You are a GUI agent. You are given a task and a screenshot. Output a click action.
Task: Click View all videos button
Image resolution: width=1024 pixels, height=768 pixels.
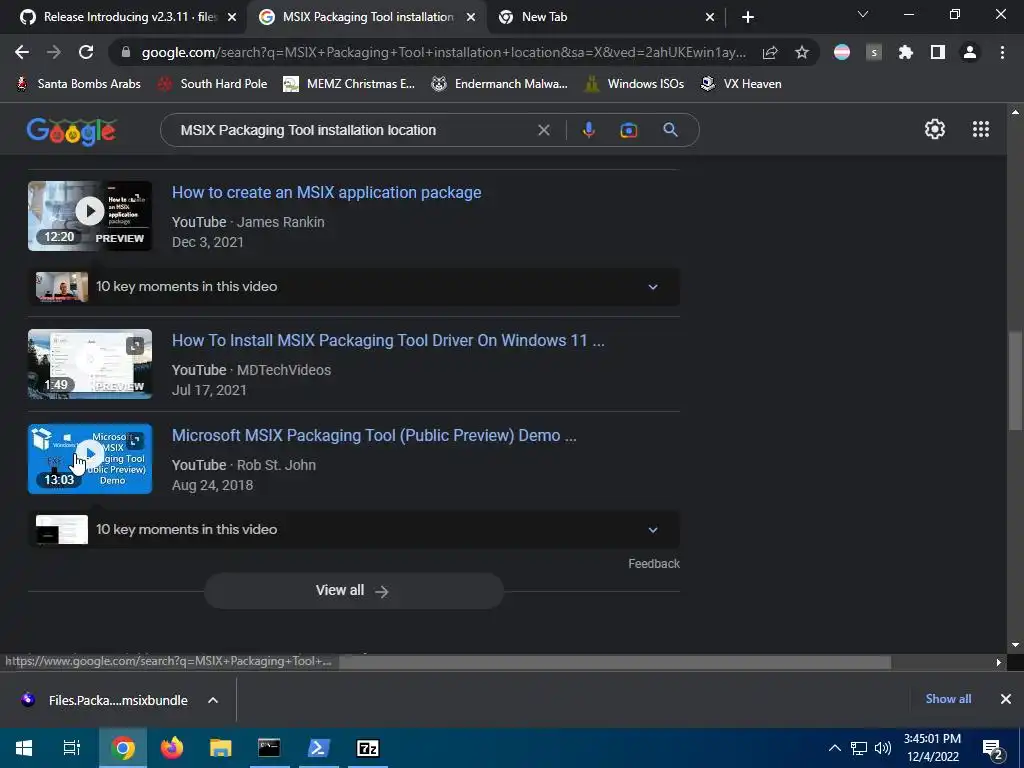(x=353, y=590)
